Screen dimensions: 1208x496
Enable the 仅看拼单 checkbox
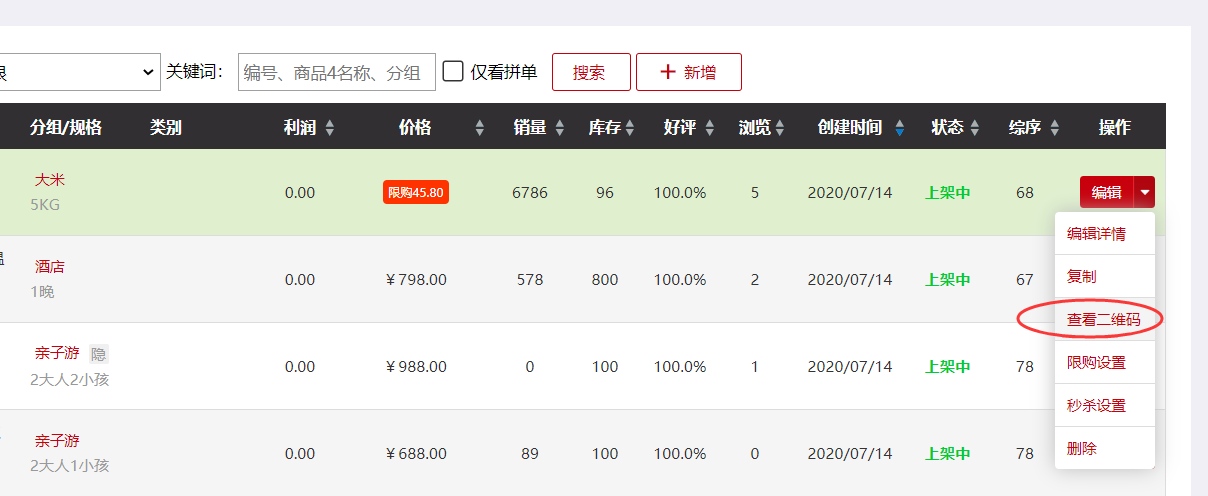point(453,72)
